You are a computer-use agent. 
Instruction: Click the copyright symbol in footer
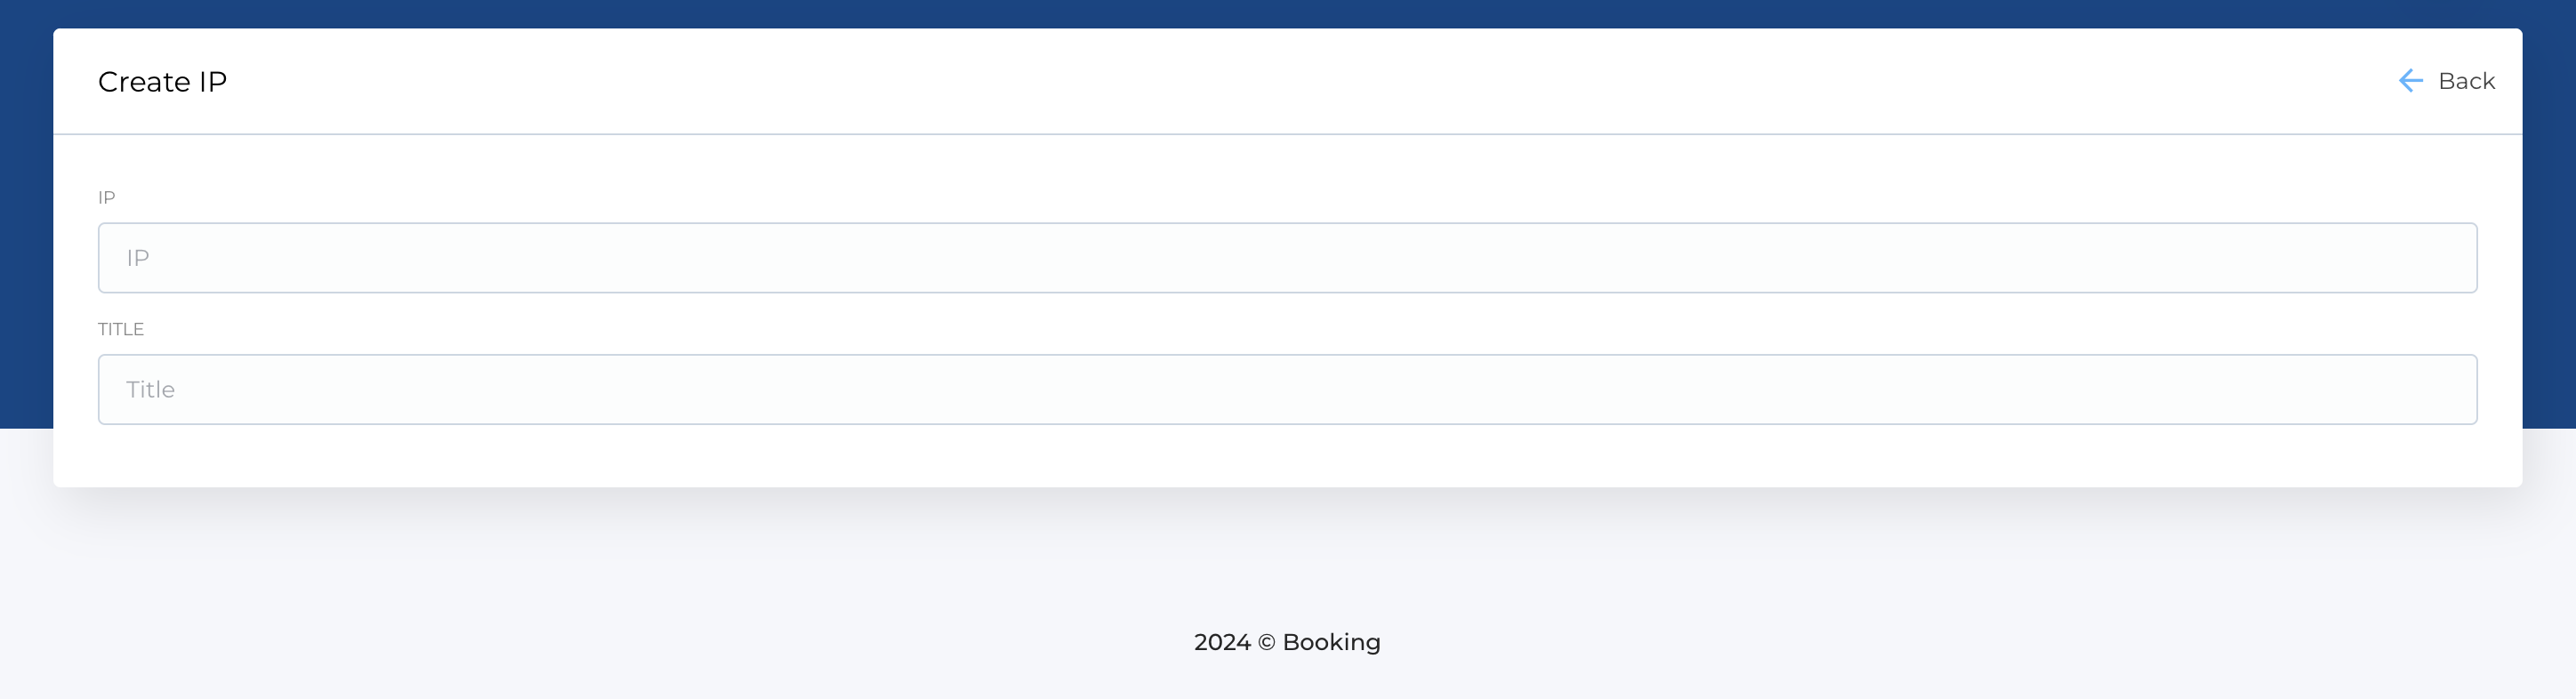click(1266, 643)
